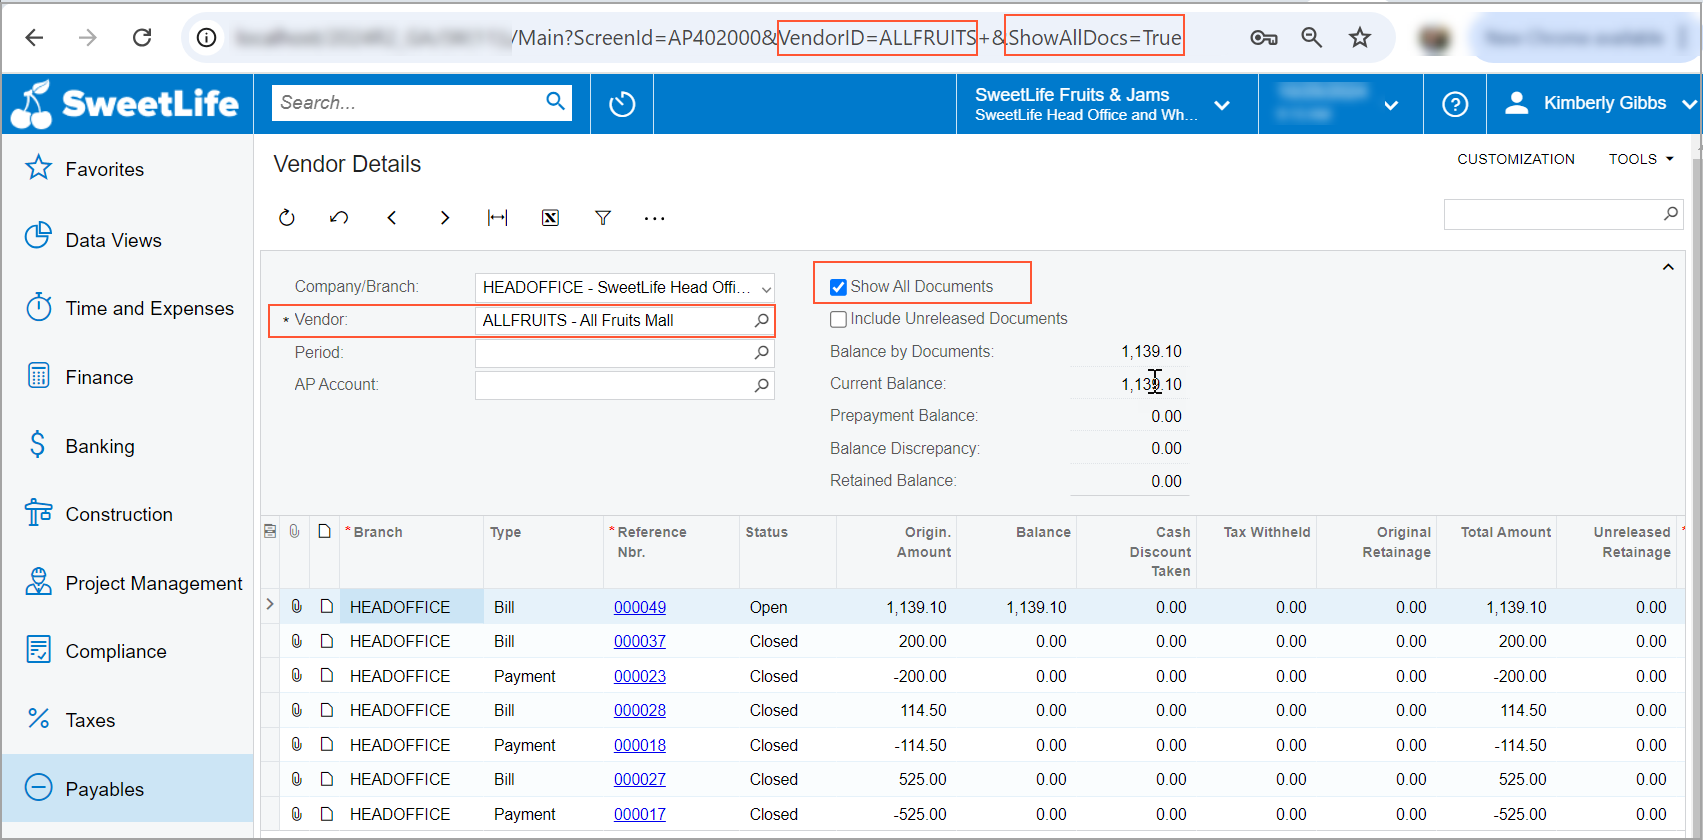This screenshot has height=840, width=1703.
Task: Click the Period input field
Action: (x=612, y=353)
